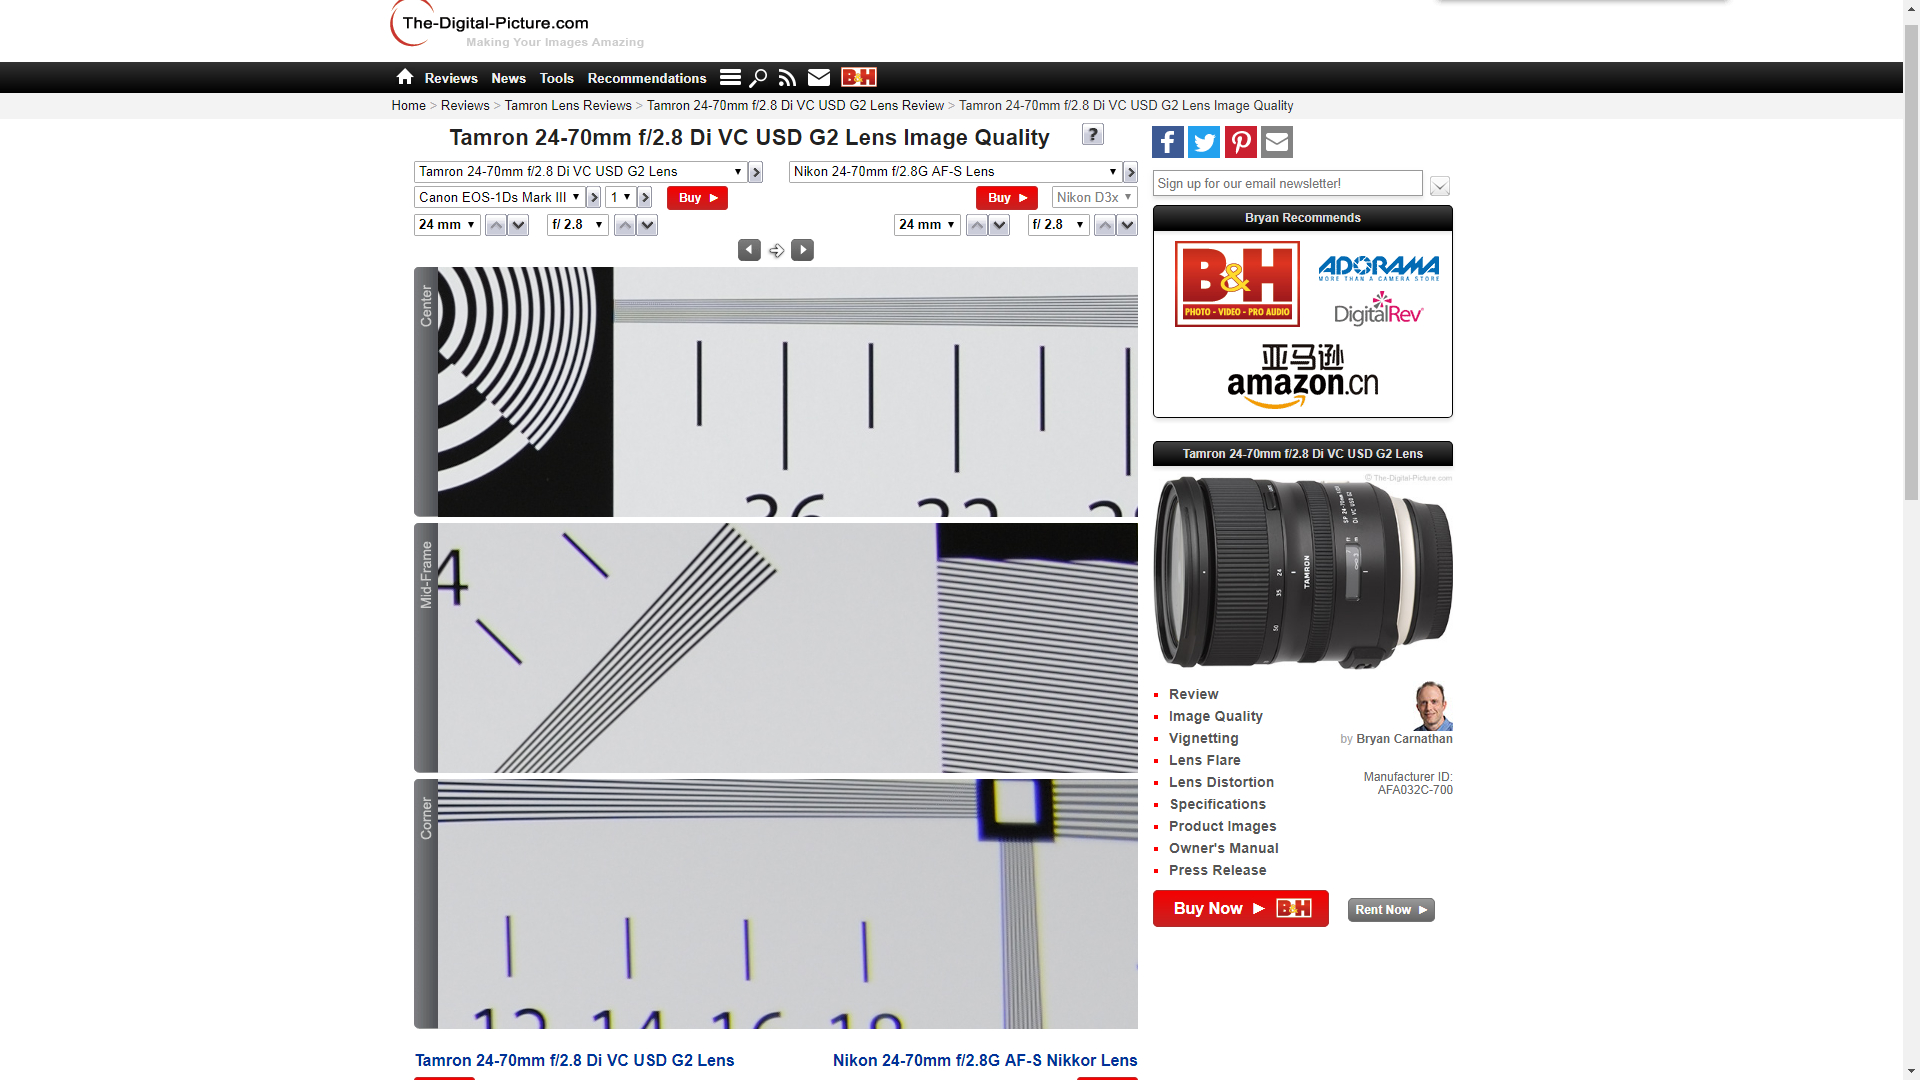The height and width of the screenshot is (1080, 1920).
Task: Increase left lens focal length with up stepper
Action: tap(496, 225)
